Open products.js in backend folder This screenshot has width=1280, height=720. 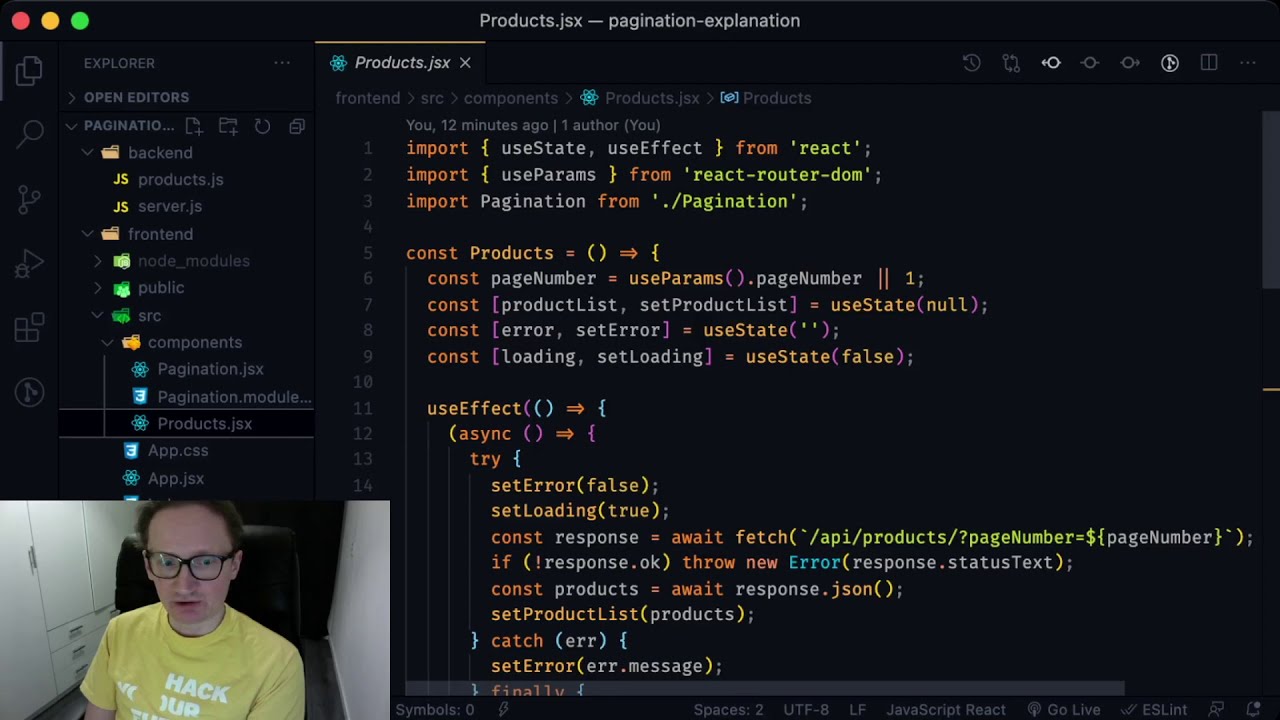[x=180, y=179]
